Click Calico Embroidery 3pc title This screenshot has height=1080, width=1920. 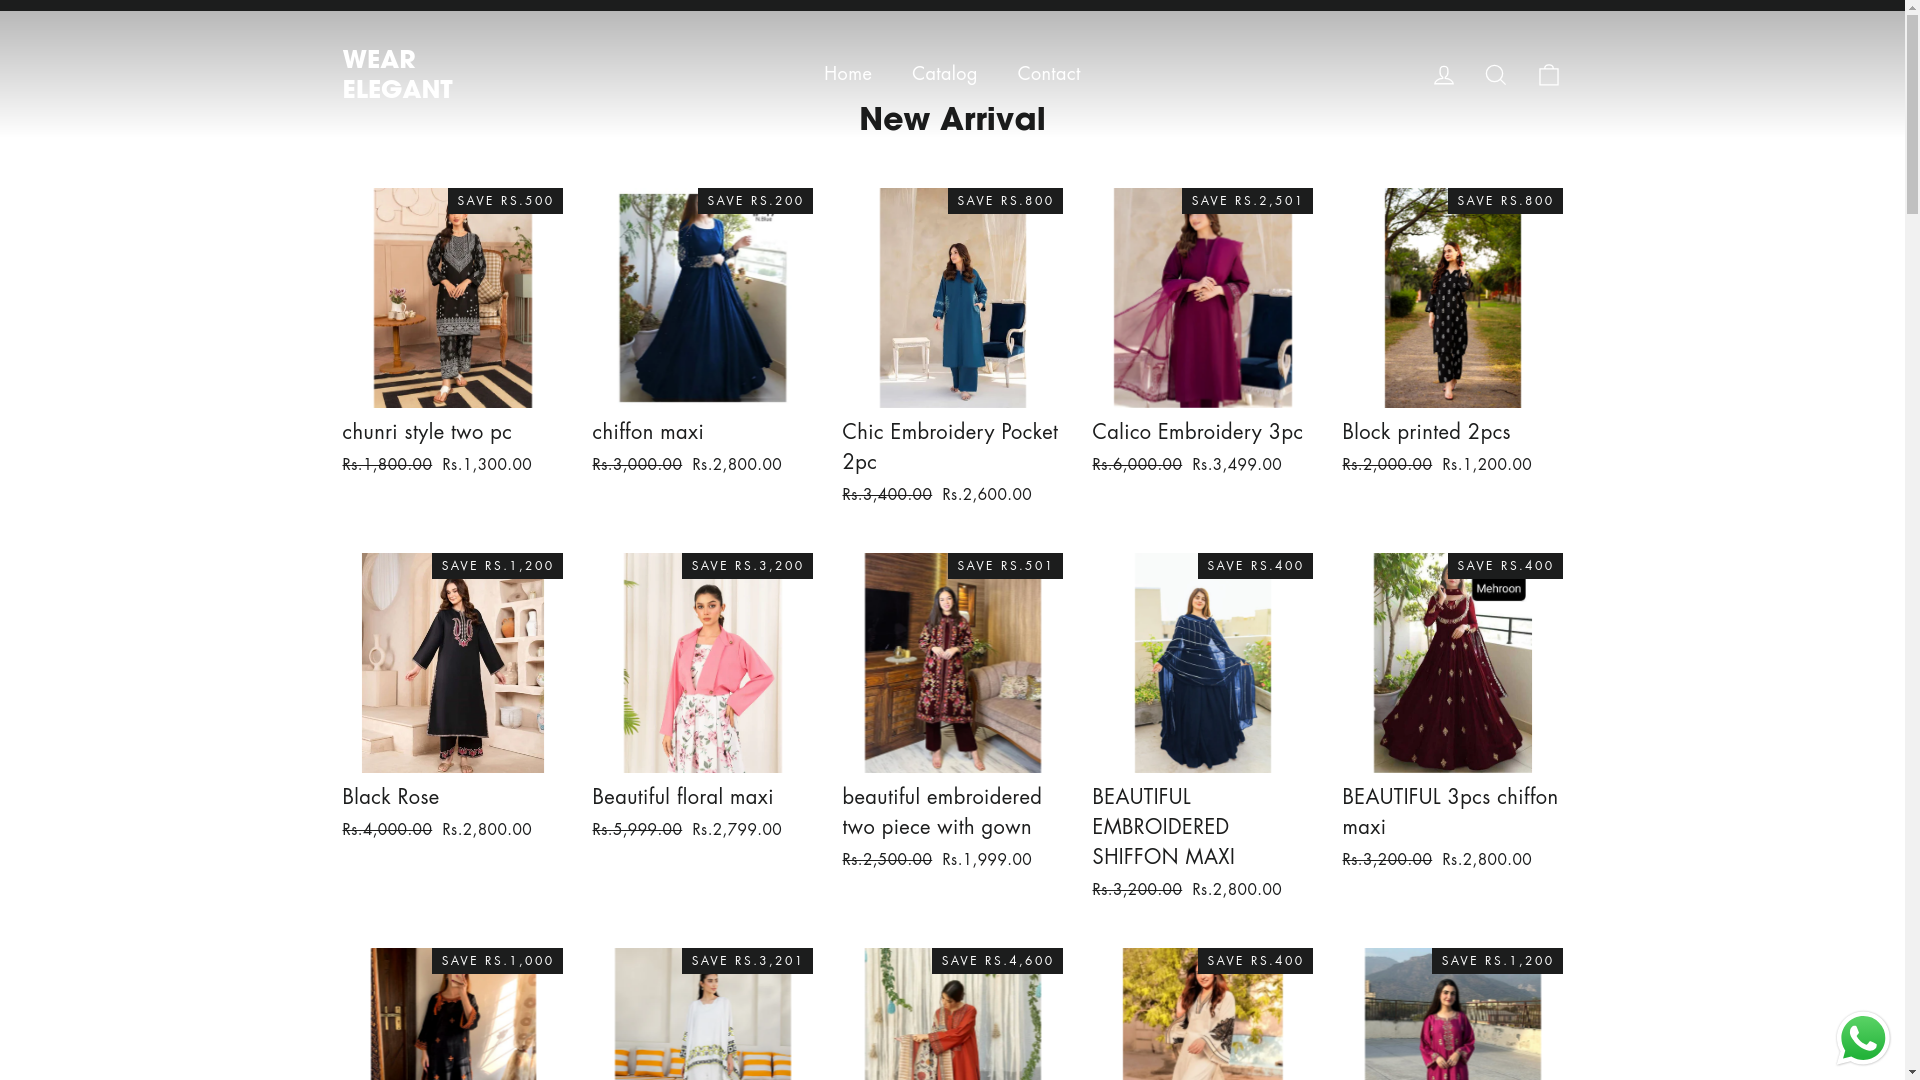[x=1197, y=432]
